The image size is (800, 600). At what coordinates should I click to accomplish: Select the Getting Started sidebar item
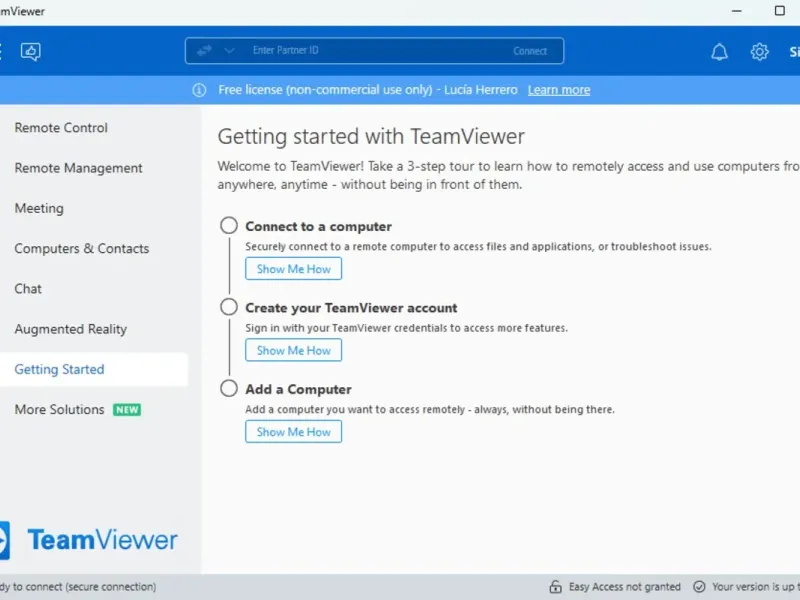(94, 369)
